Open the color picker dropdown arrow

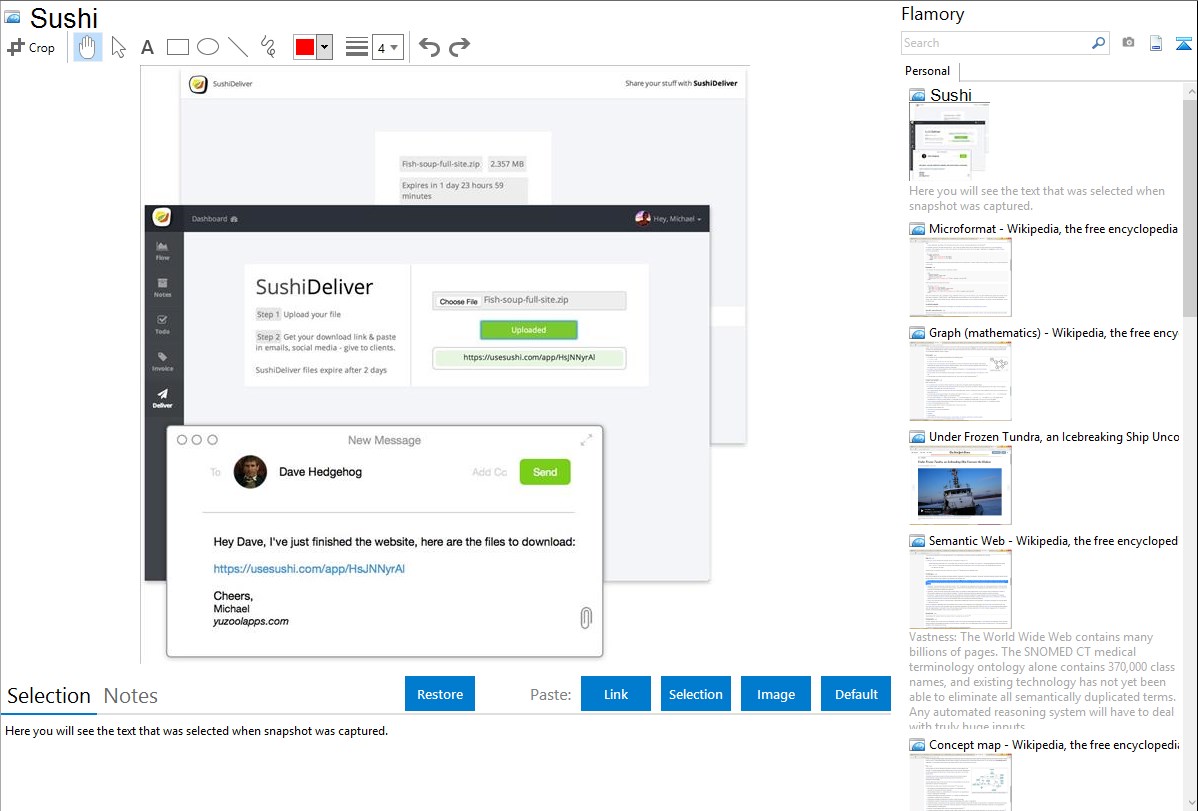[x=324, y=47]
